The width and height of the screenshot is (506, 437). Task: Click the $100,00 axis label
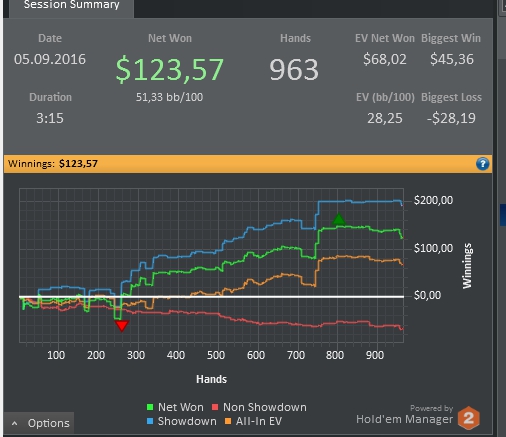click(433, 248)
